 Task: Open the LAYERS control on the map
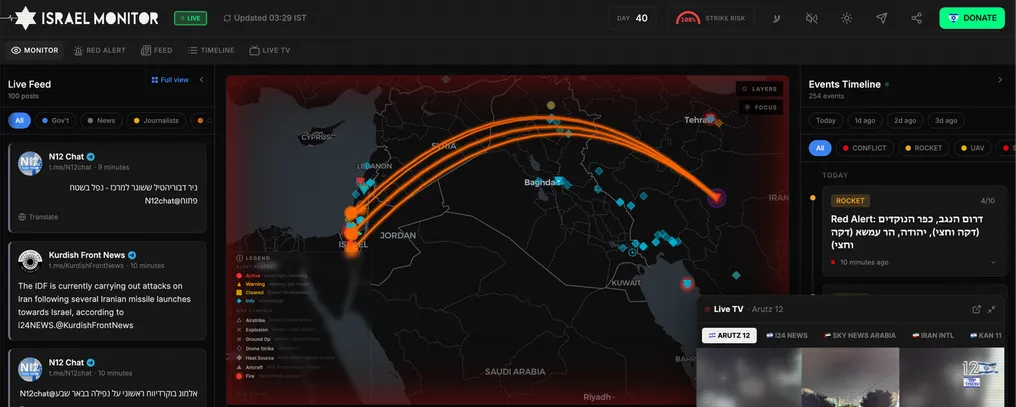point(759,89)
